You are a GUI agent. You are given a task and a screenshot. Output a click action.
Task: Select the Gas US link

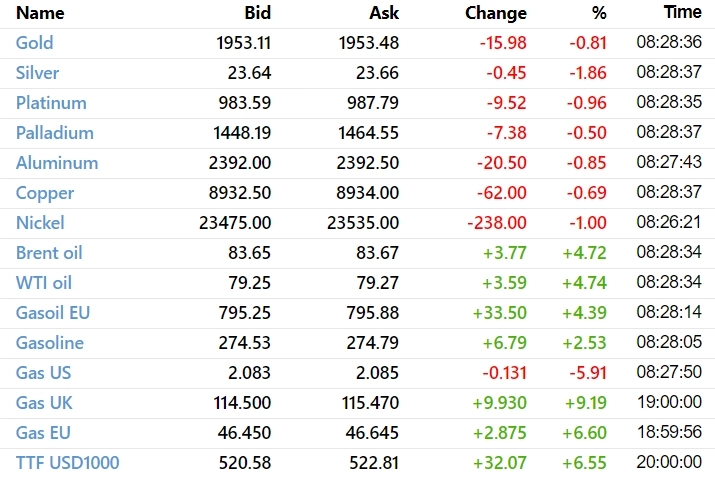tap(44, 373)
